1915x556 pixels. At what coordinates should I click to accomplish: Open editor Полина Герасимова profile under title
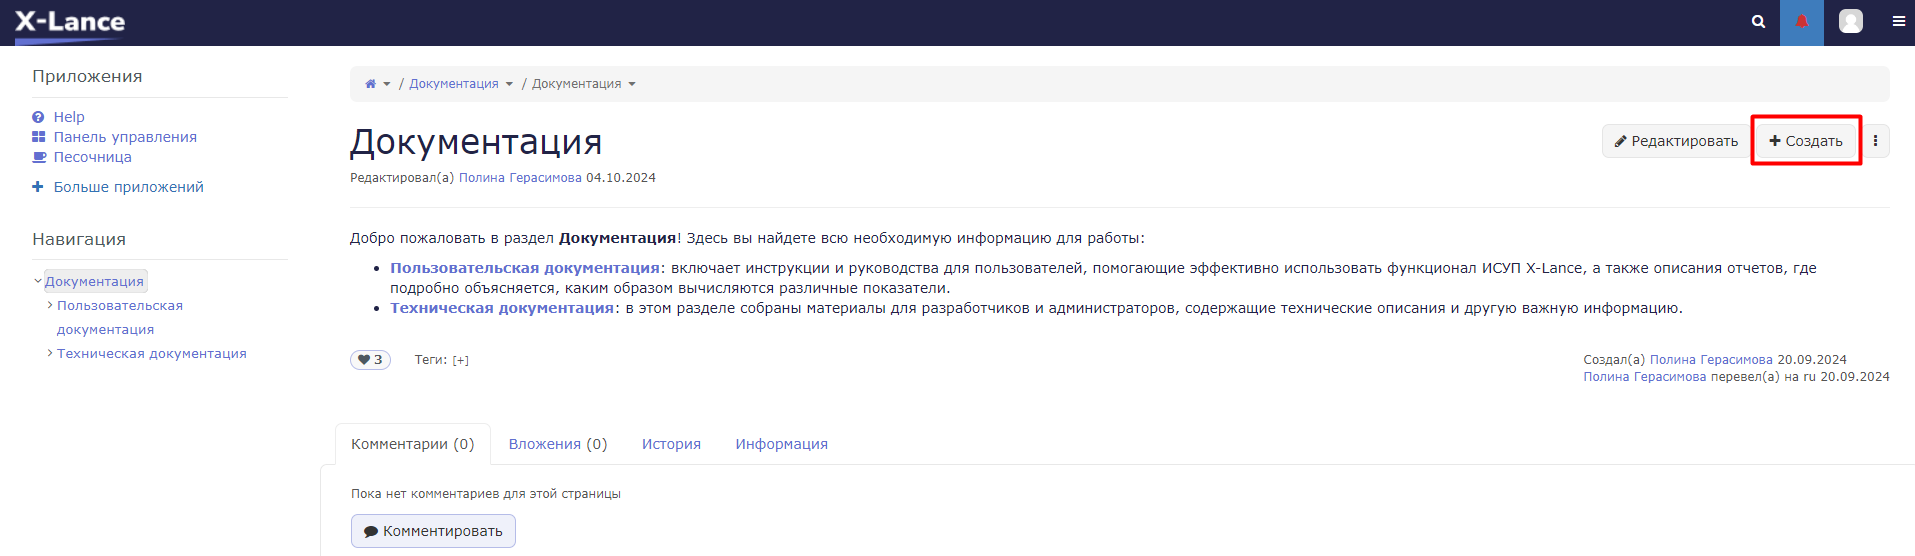point(520,178)
